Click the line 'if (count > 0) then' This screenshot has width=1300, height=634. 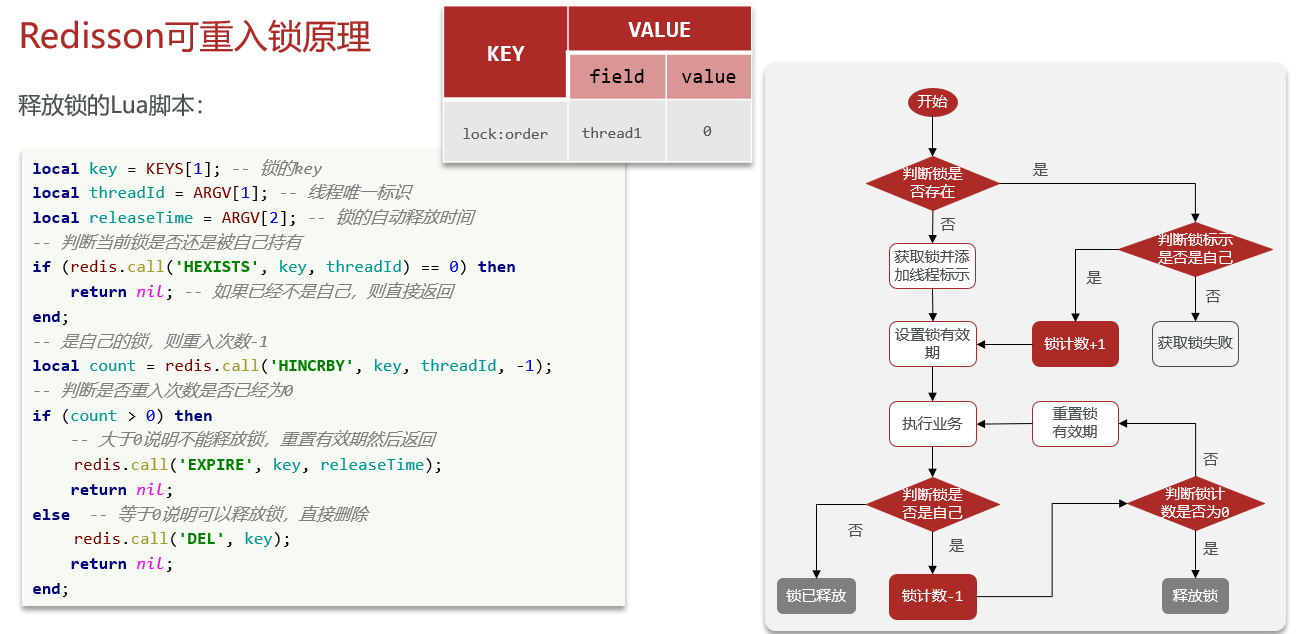click(122, 415)
